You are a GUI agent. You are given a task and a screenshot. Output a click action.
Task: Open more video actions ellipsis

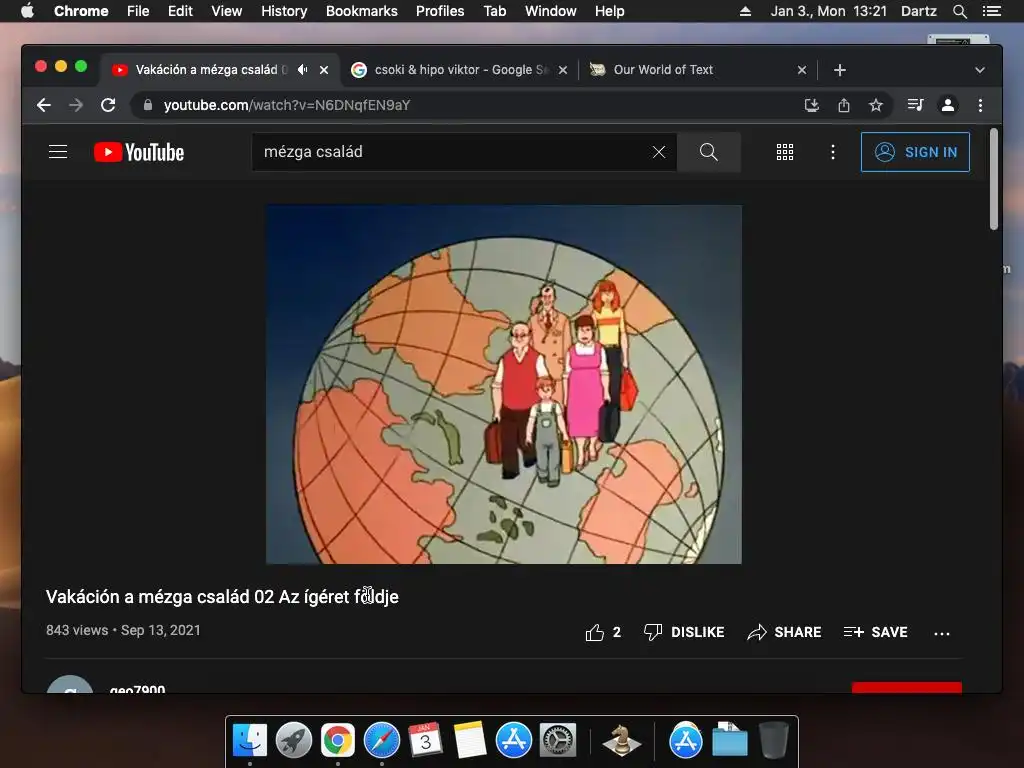coord(942,633)
